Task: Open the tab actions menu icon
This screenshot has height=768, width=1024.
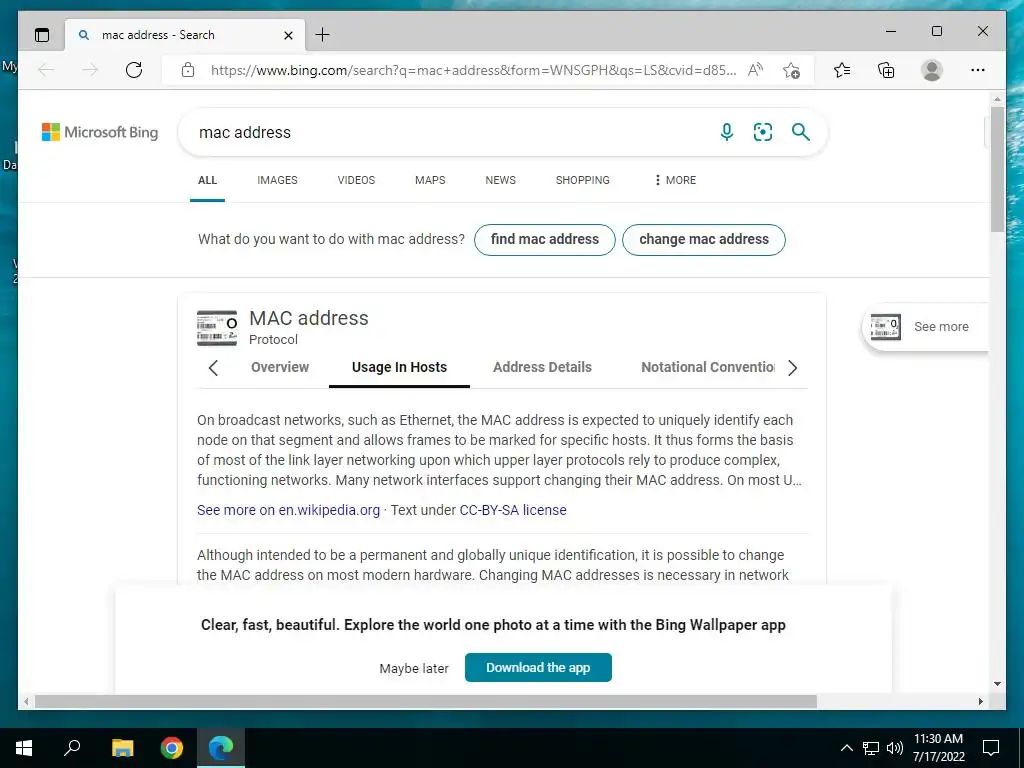Action: point(42,35)
